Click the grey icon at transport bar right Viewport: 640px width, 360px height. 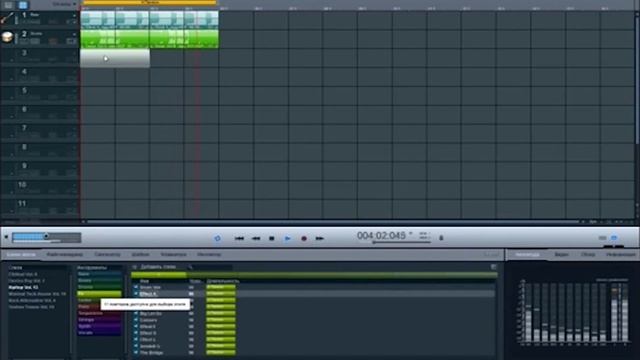(x=602, y=238)
